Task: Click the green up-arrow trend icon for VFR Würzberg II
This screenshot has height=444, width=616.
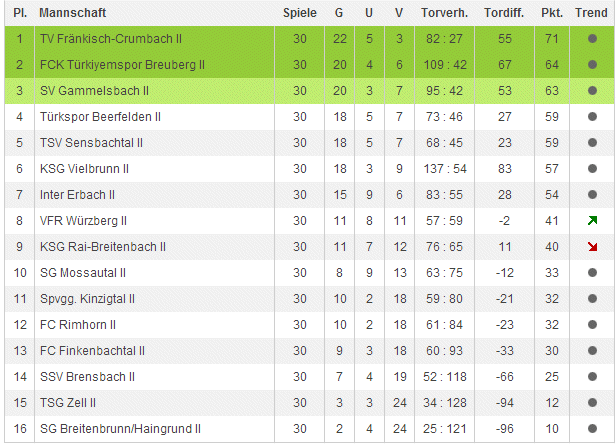Action: coord(593,220)
